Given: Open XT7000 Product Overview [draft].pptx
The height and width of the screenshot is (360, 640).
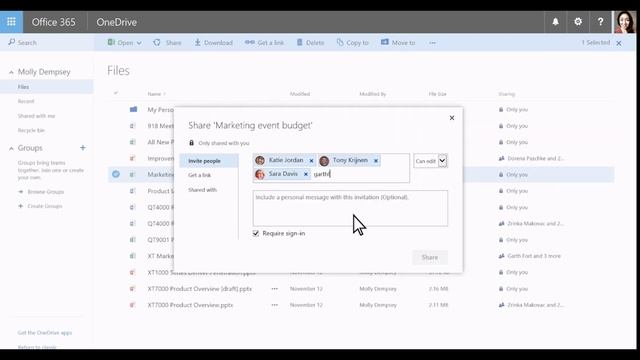Looking at the screenshot, I should click(200, 289).
